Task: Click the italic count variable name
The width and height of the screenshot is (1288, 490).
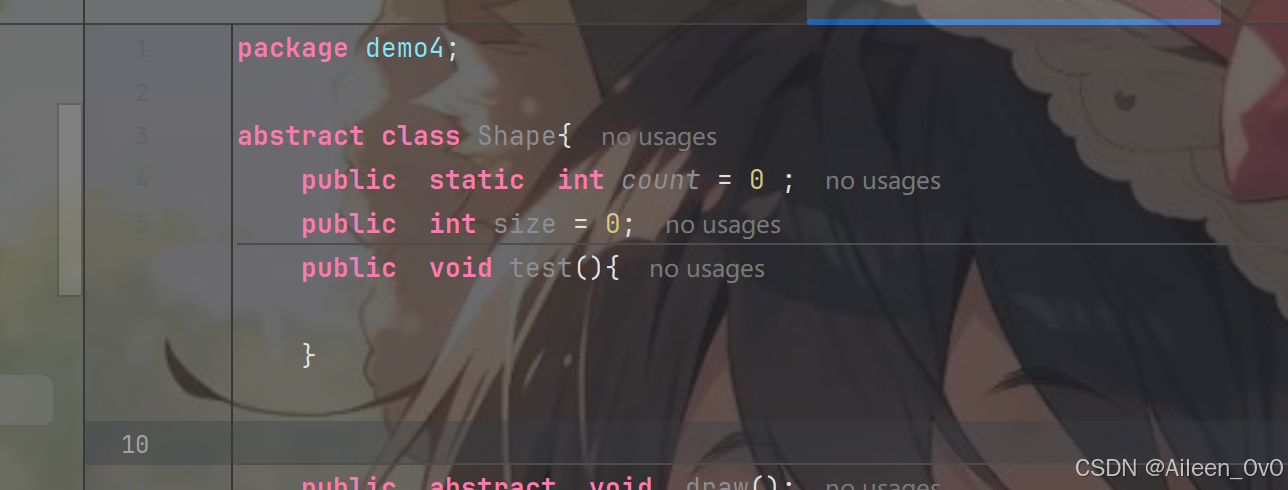Action: (661, 180)
